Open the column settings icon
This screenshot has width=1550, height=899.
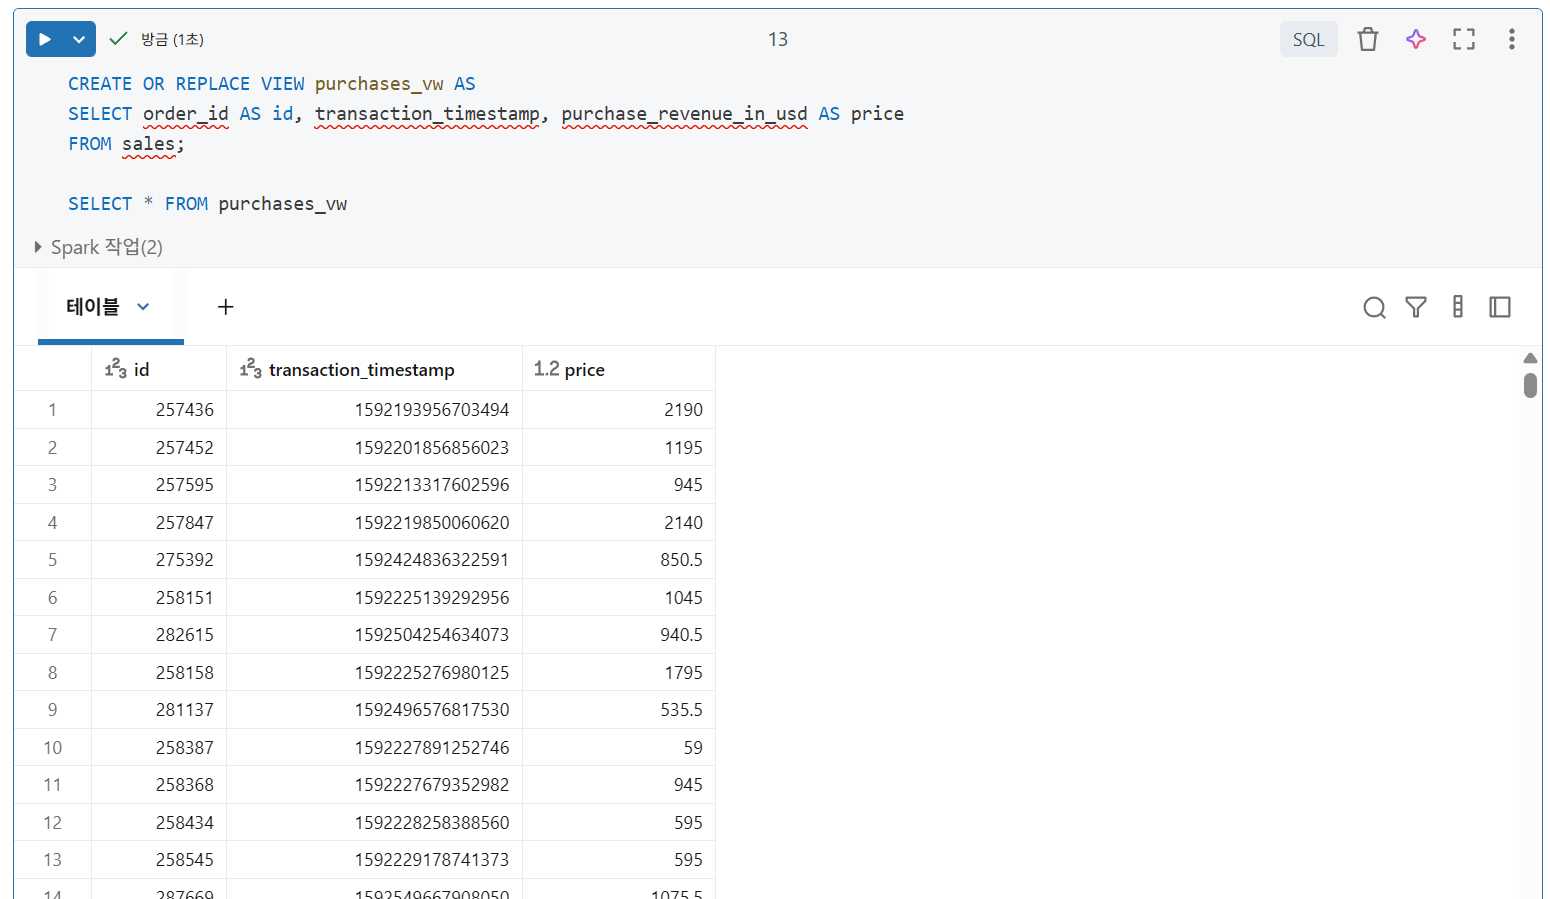(1458, 307)
